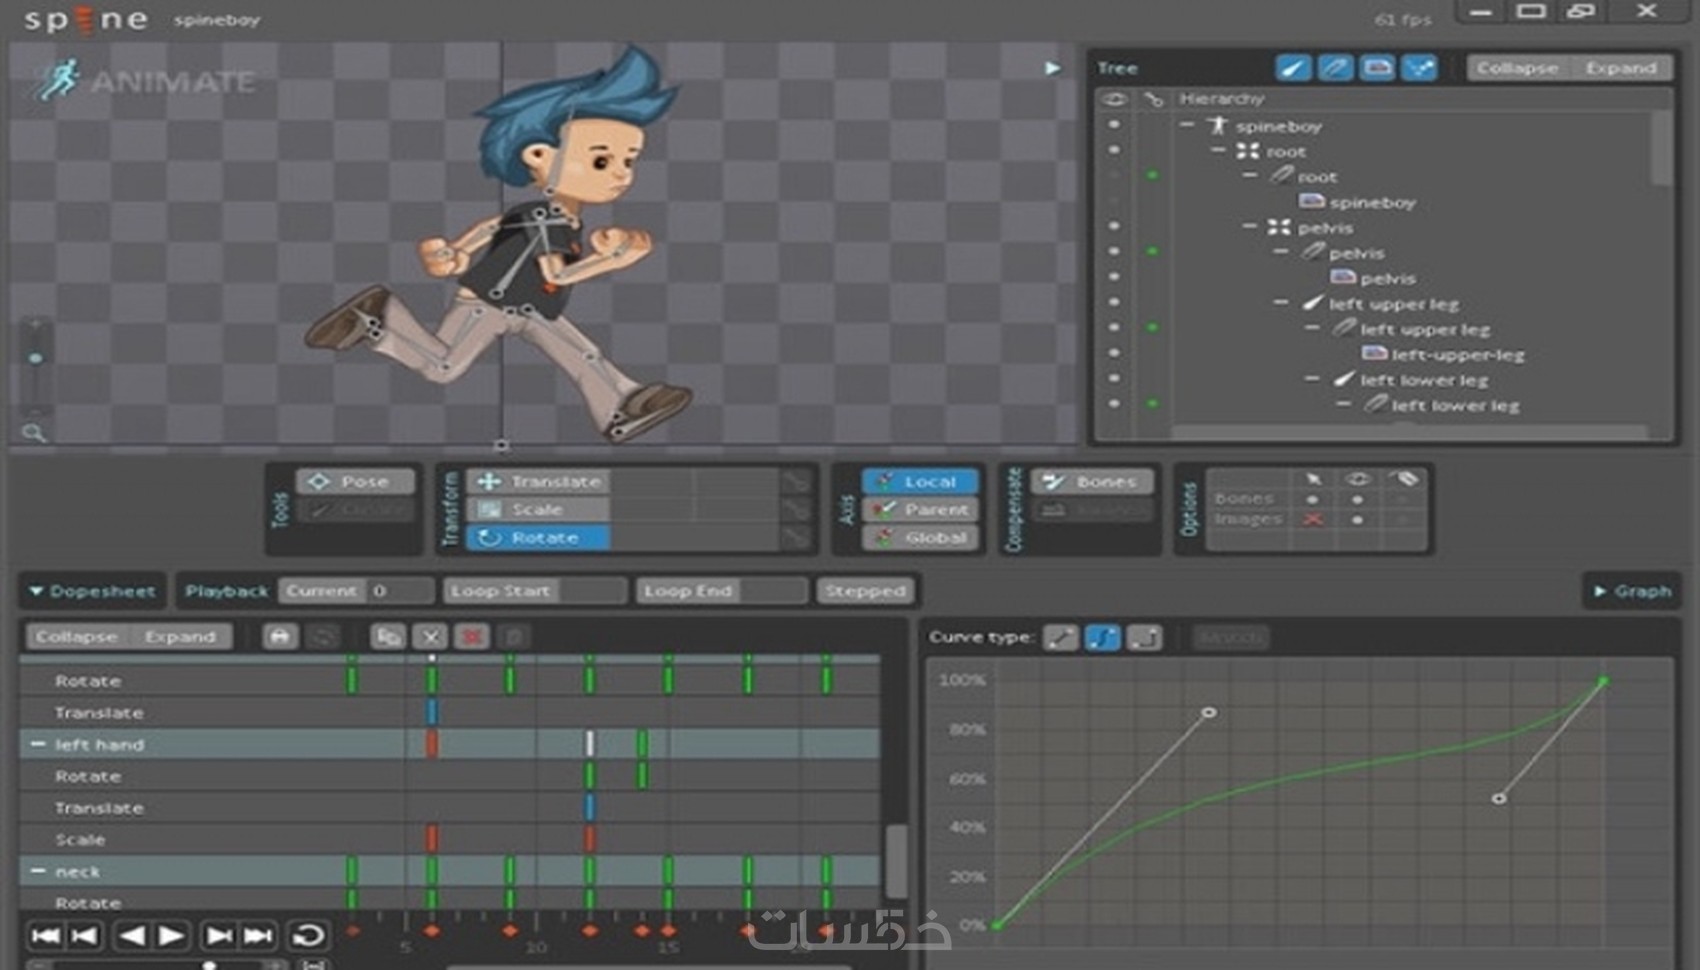Toggle Images visibility dot under the Options eye column

tap(1357, 519)
